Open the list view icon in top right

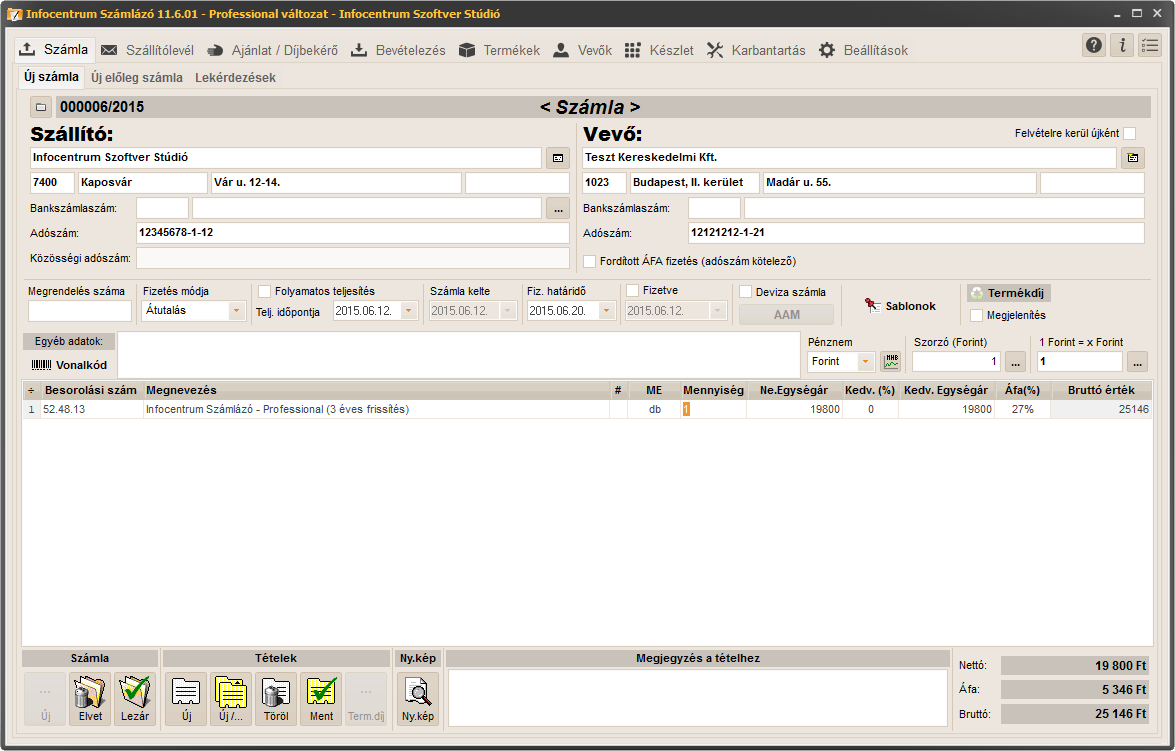point(1150,46)
